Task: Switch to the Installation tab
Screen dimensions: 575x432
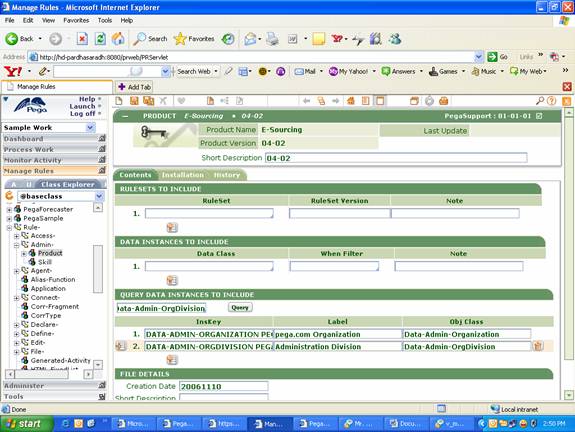Action: click(x=183, y=175)
